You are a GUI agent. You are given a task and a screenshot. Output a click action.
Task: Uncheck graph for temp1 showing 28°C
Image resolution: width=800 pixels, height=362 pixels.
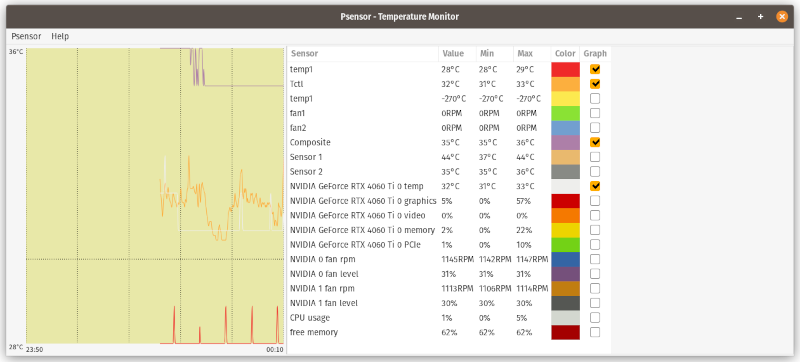pos(595,69)
